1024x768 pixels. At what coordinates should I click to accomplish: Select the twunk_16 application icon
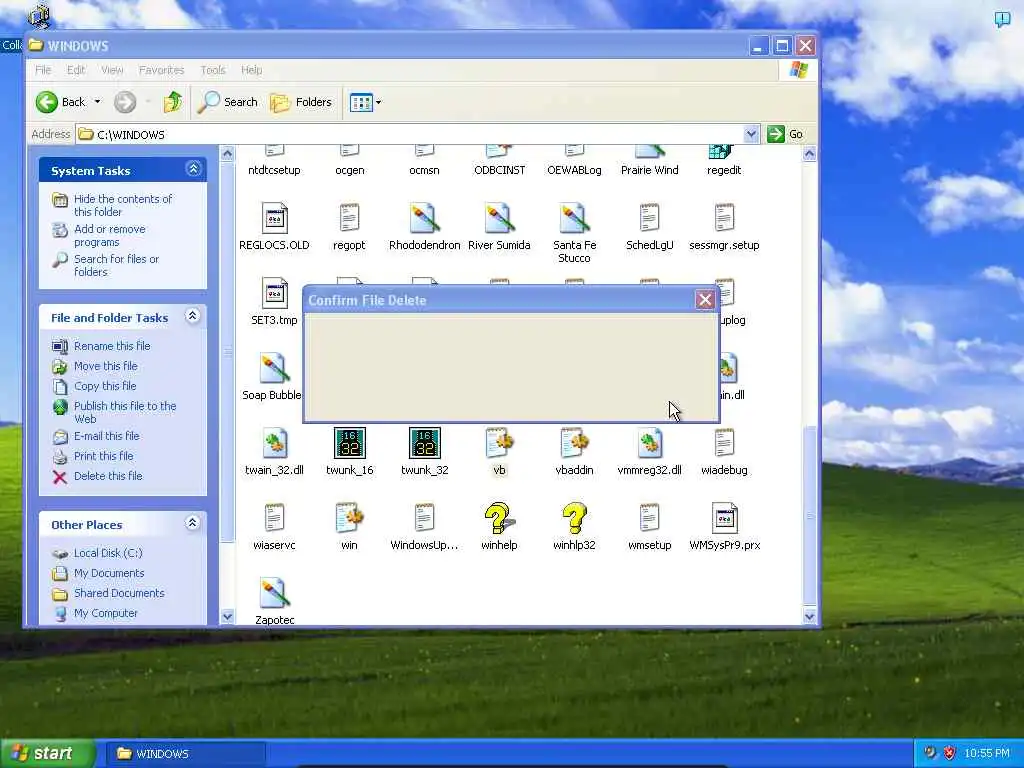(349, 443)
